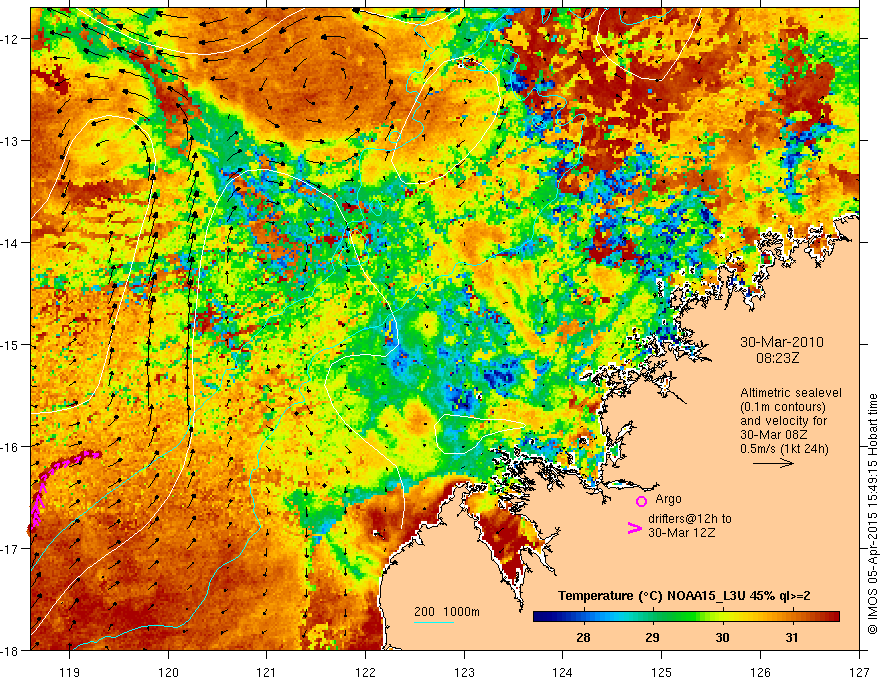Click latitude axis label -16

click(x=11, y=447)
